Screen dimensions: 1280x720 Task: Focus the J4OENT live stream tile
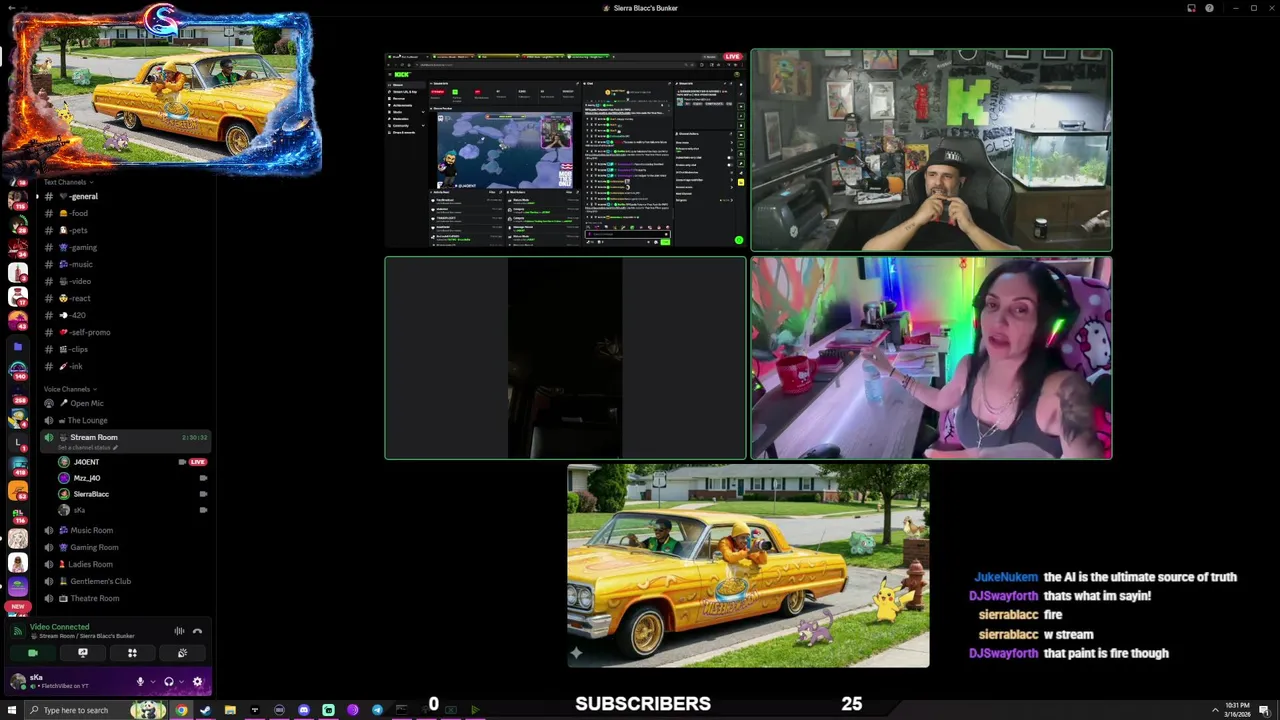565,149
